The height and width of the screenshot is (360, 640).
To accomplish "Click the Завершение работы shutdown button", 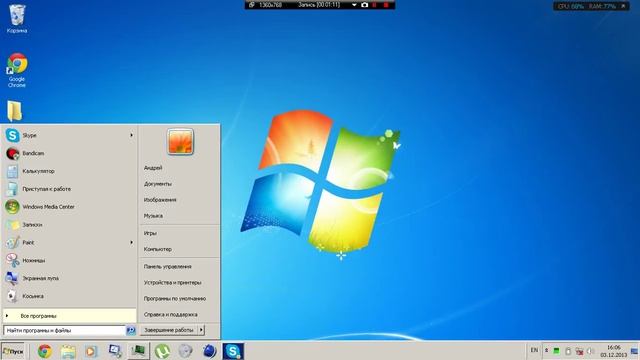I will 169,330.
